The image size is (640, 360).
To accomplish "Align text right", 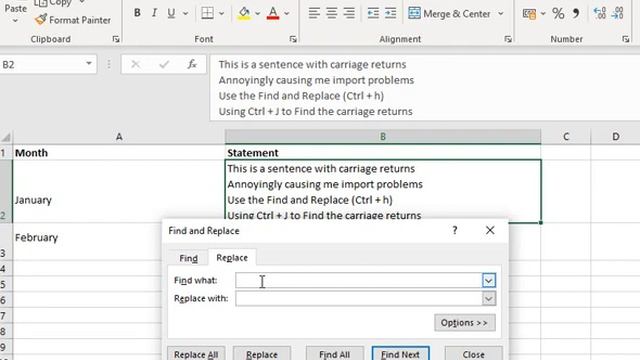I will (349, 13).
